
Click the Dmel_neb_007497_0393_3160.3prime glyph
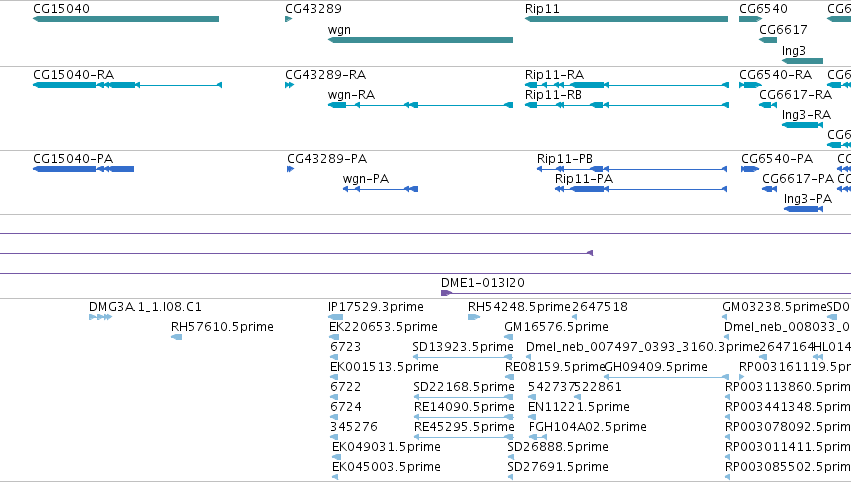point(529,357)
